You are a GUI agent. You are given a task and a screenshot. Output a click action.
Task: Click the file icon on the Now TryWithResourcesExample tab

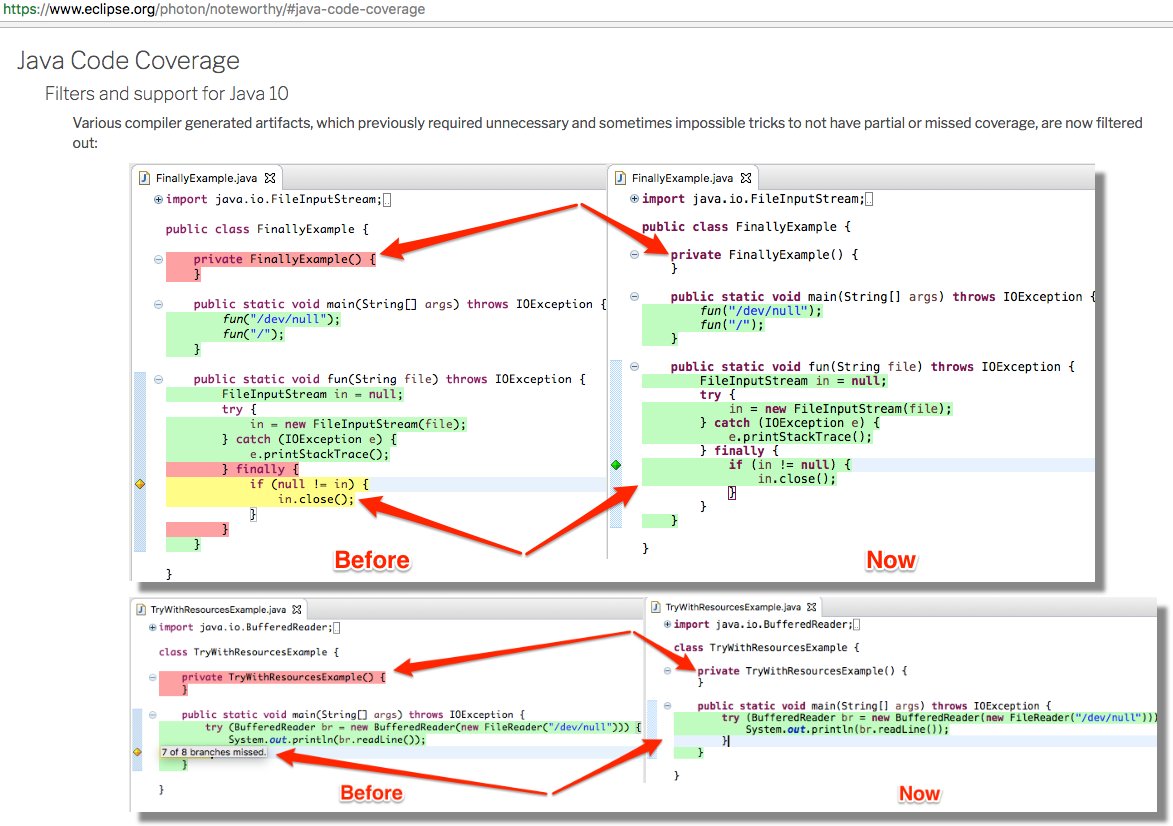(655, 607)
